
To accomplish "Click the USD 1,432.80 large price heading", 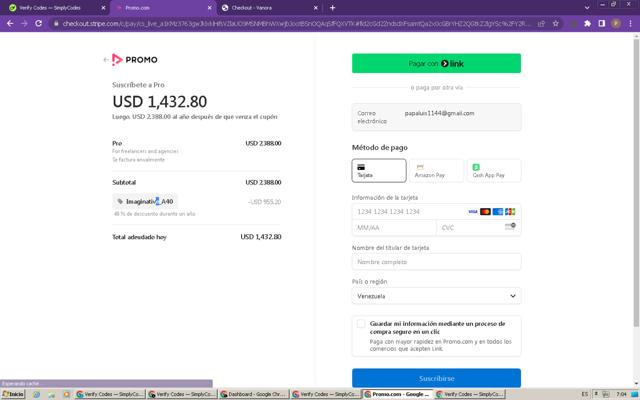I will tap(160, 102).
